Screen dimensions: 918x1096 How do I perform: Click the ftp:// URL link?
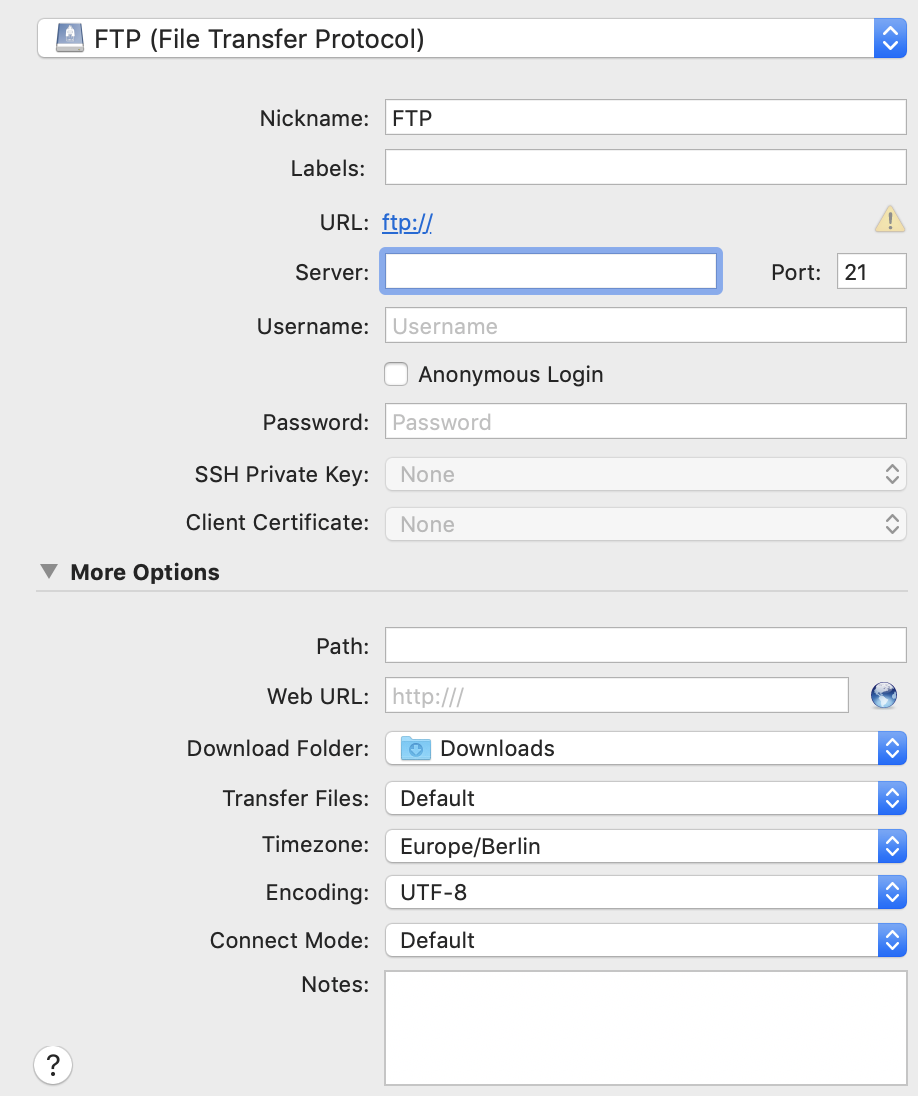tap(407, 222)
